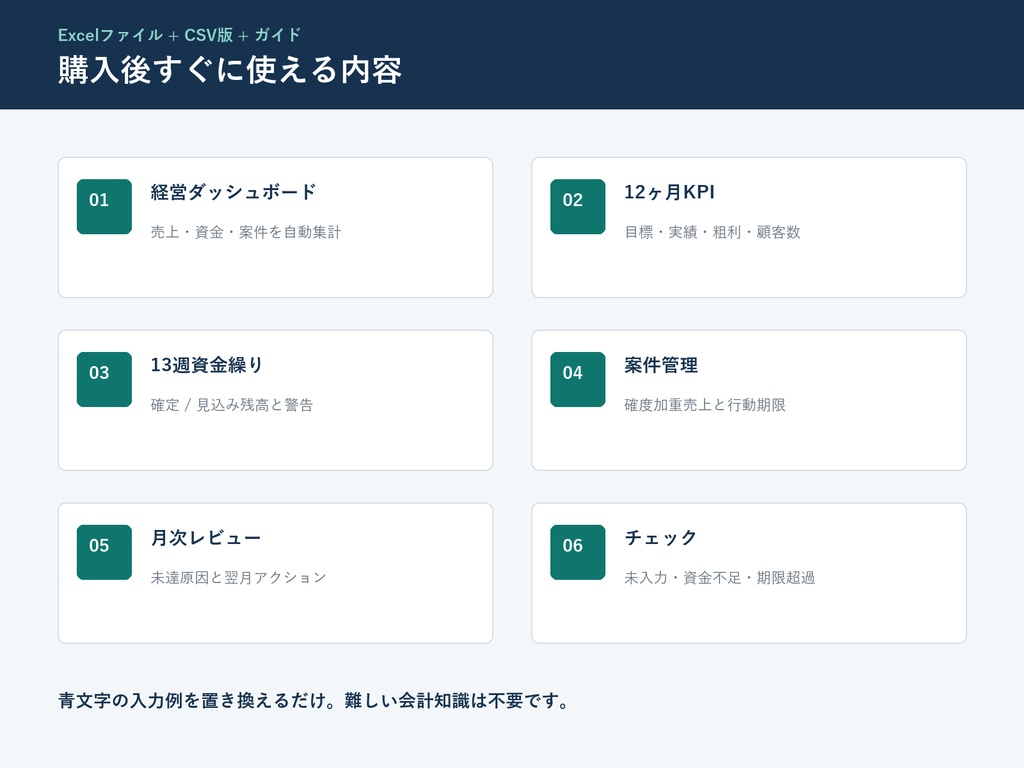Select the 経営ダッシュボード card title
1024x768 pixels.
point(234,192)
